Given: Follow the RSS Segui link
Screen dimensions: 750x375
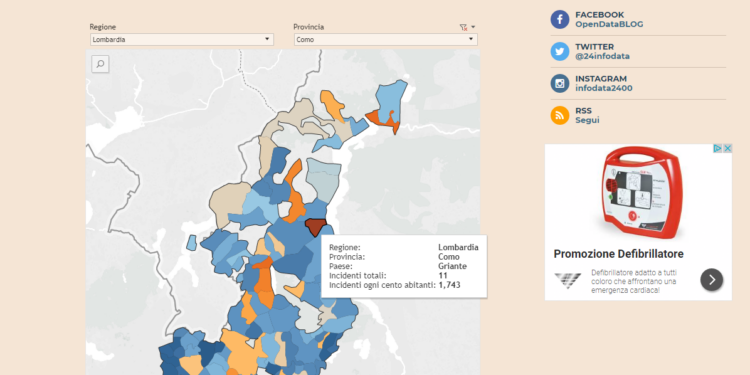Looking at the screenshot, I should point(587,120).
